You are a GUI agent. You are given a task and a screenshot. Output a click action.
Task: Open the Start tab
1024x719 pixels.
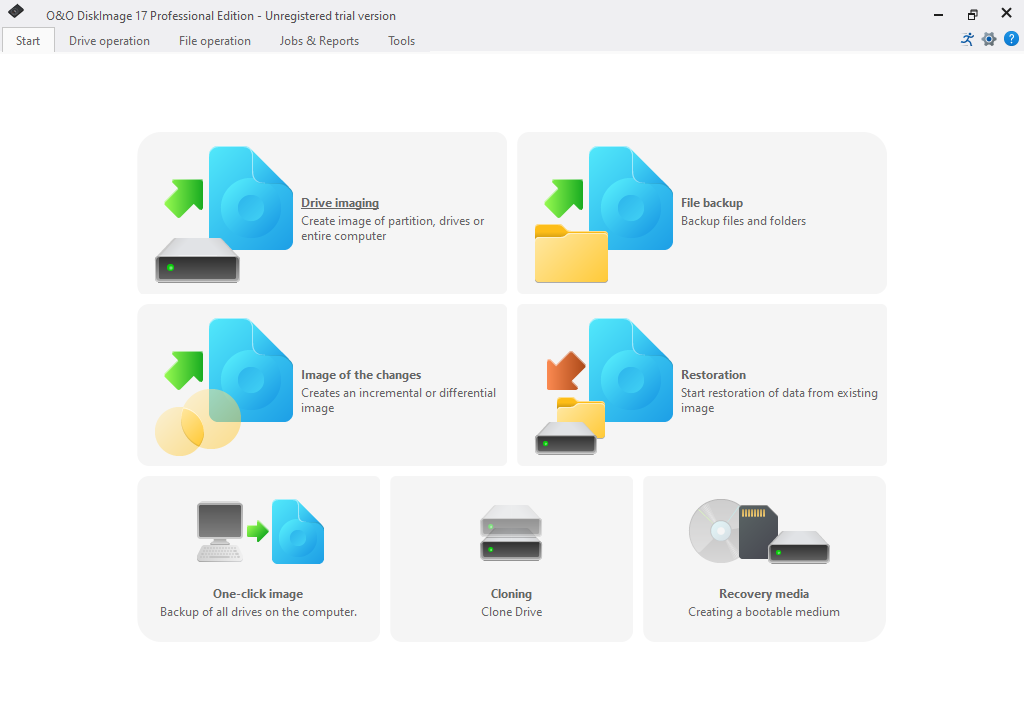pos(28,40)
